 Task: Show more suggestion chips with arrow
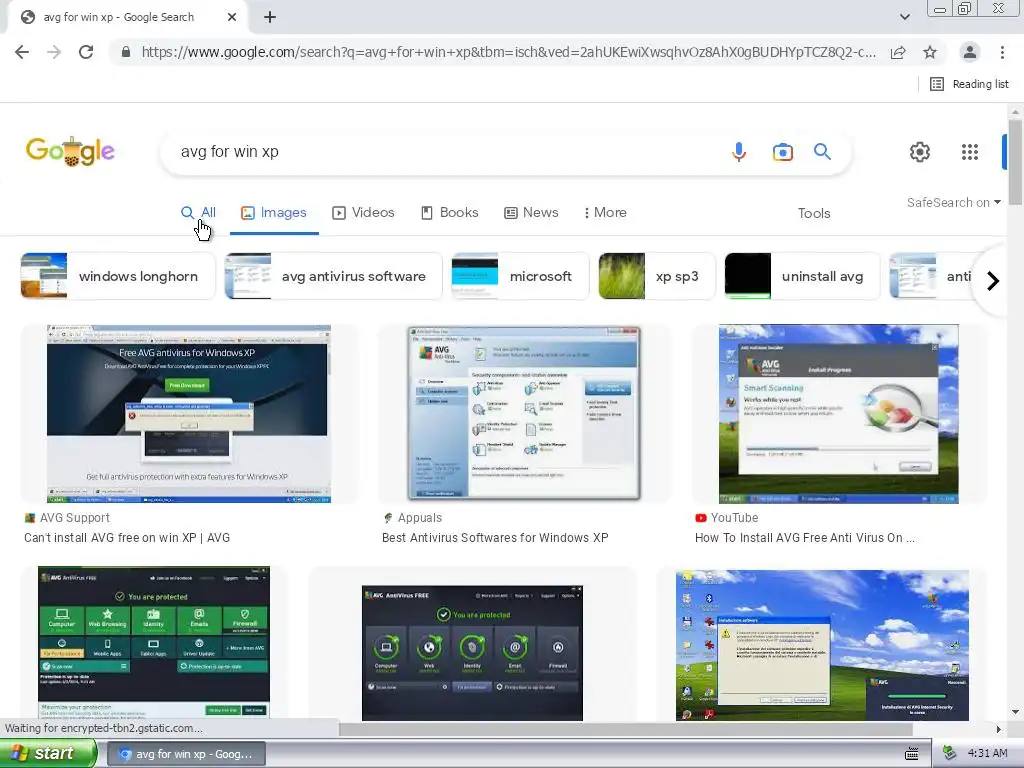tap(993, 281)
